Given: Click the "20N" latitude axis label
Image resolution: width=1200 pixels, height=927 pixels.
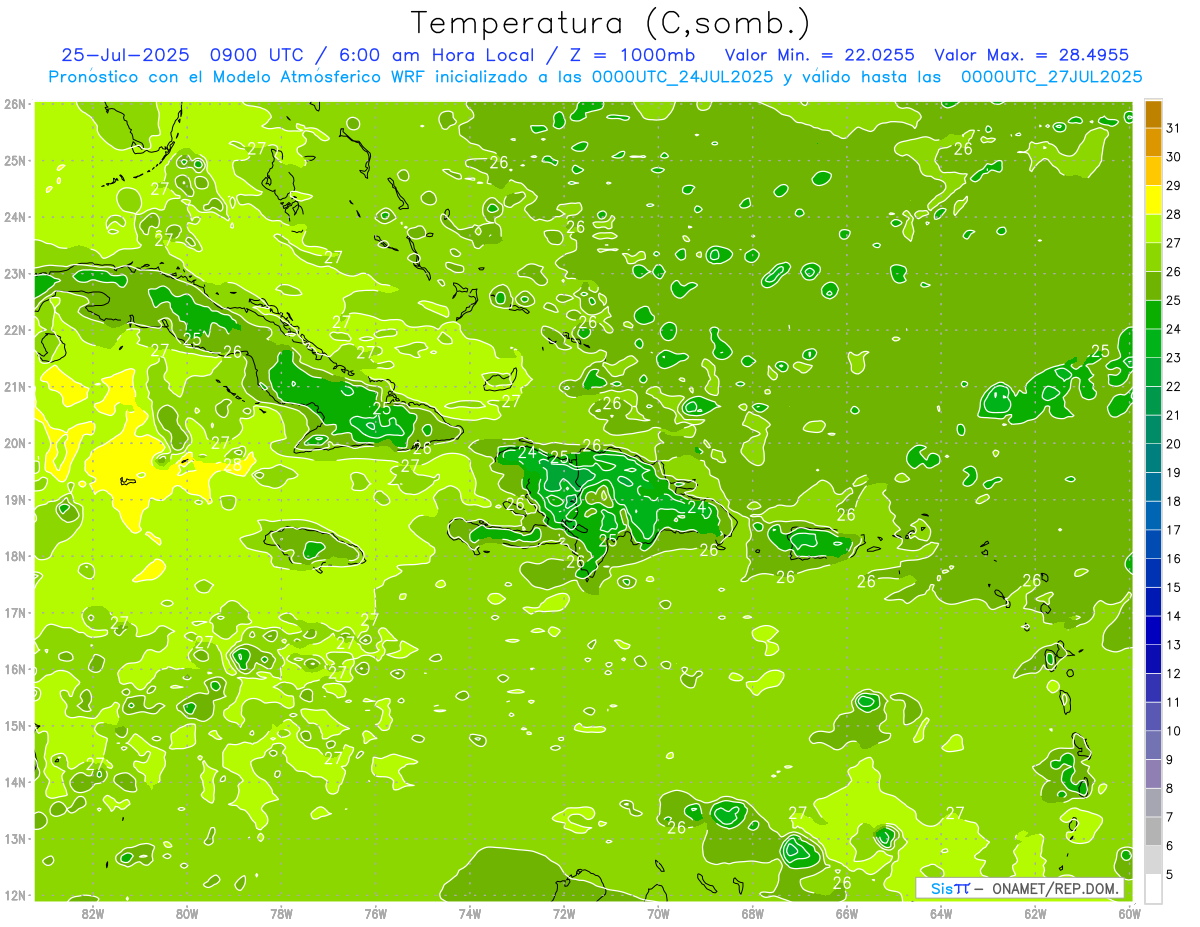Looking at the screenshot, I should point(15,443).
